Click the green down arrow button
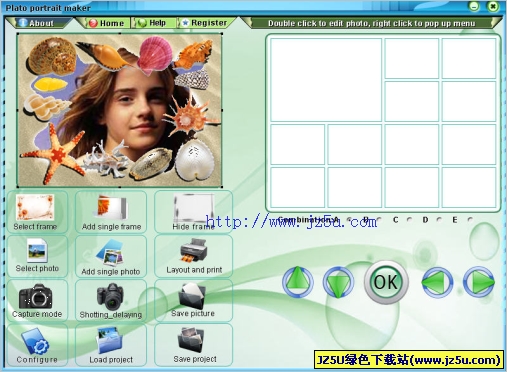 tap(338, 282)
